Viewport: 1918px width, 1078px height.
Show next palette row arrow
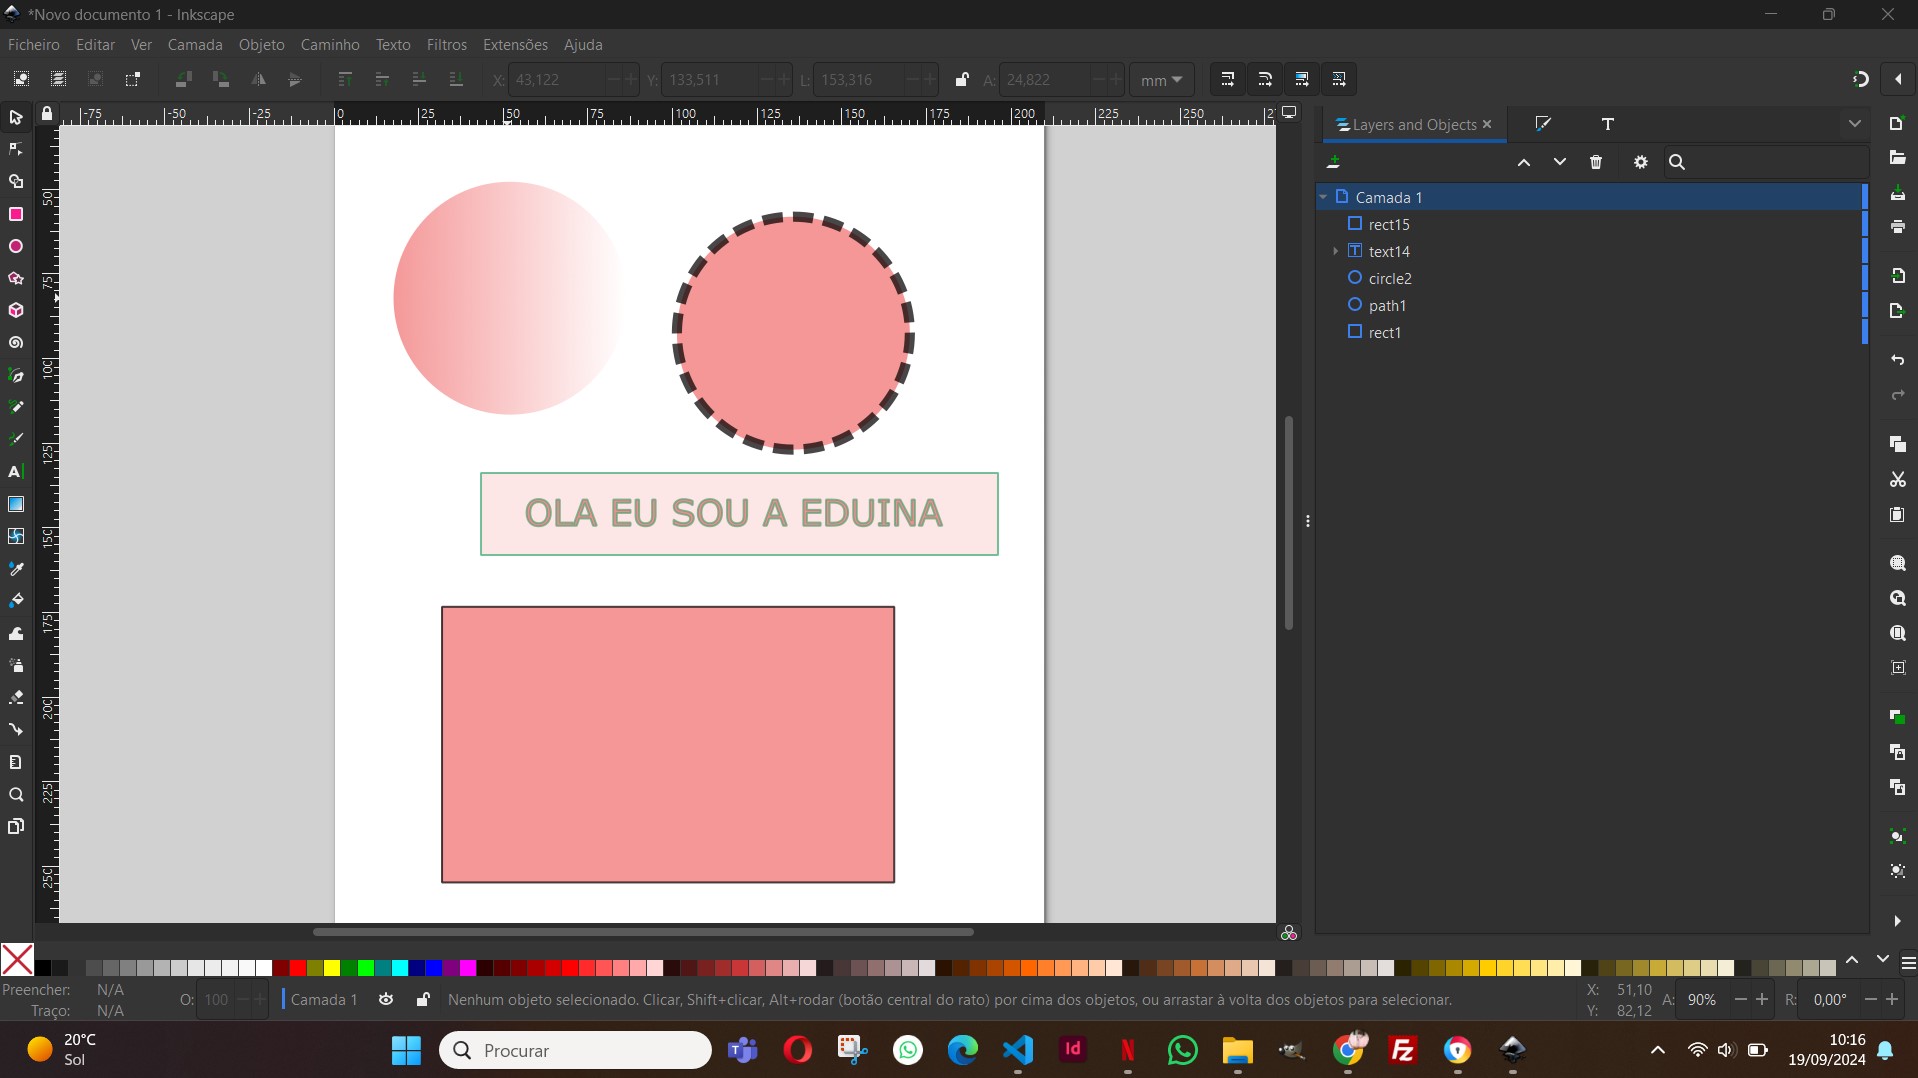(x=1883, y=960)
